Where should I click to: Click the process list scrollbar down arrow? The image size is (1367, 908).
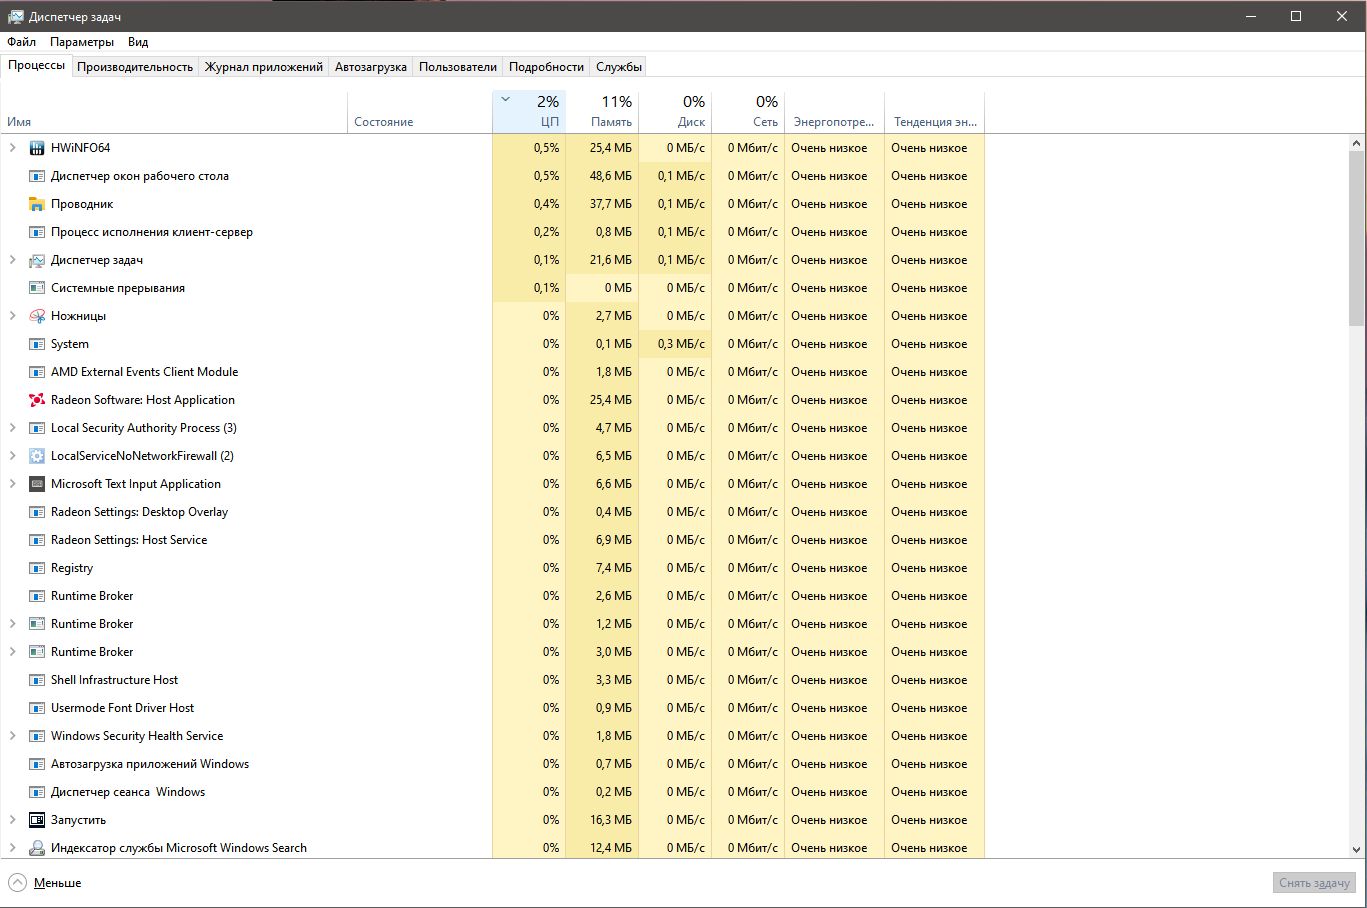[1357, 850]
